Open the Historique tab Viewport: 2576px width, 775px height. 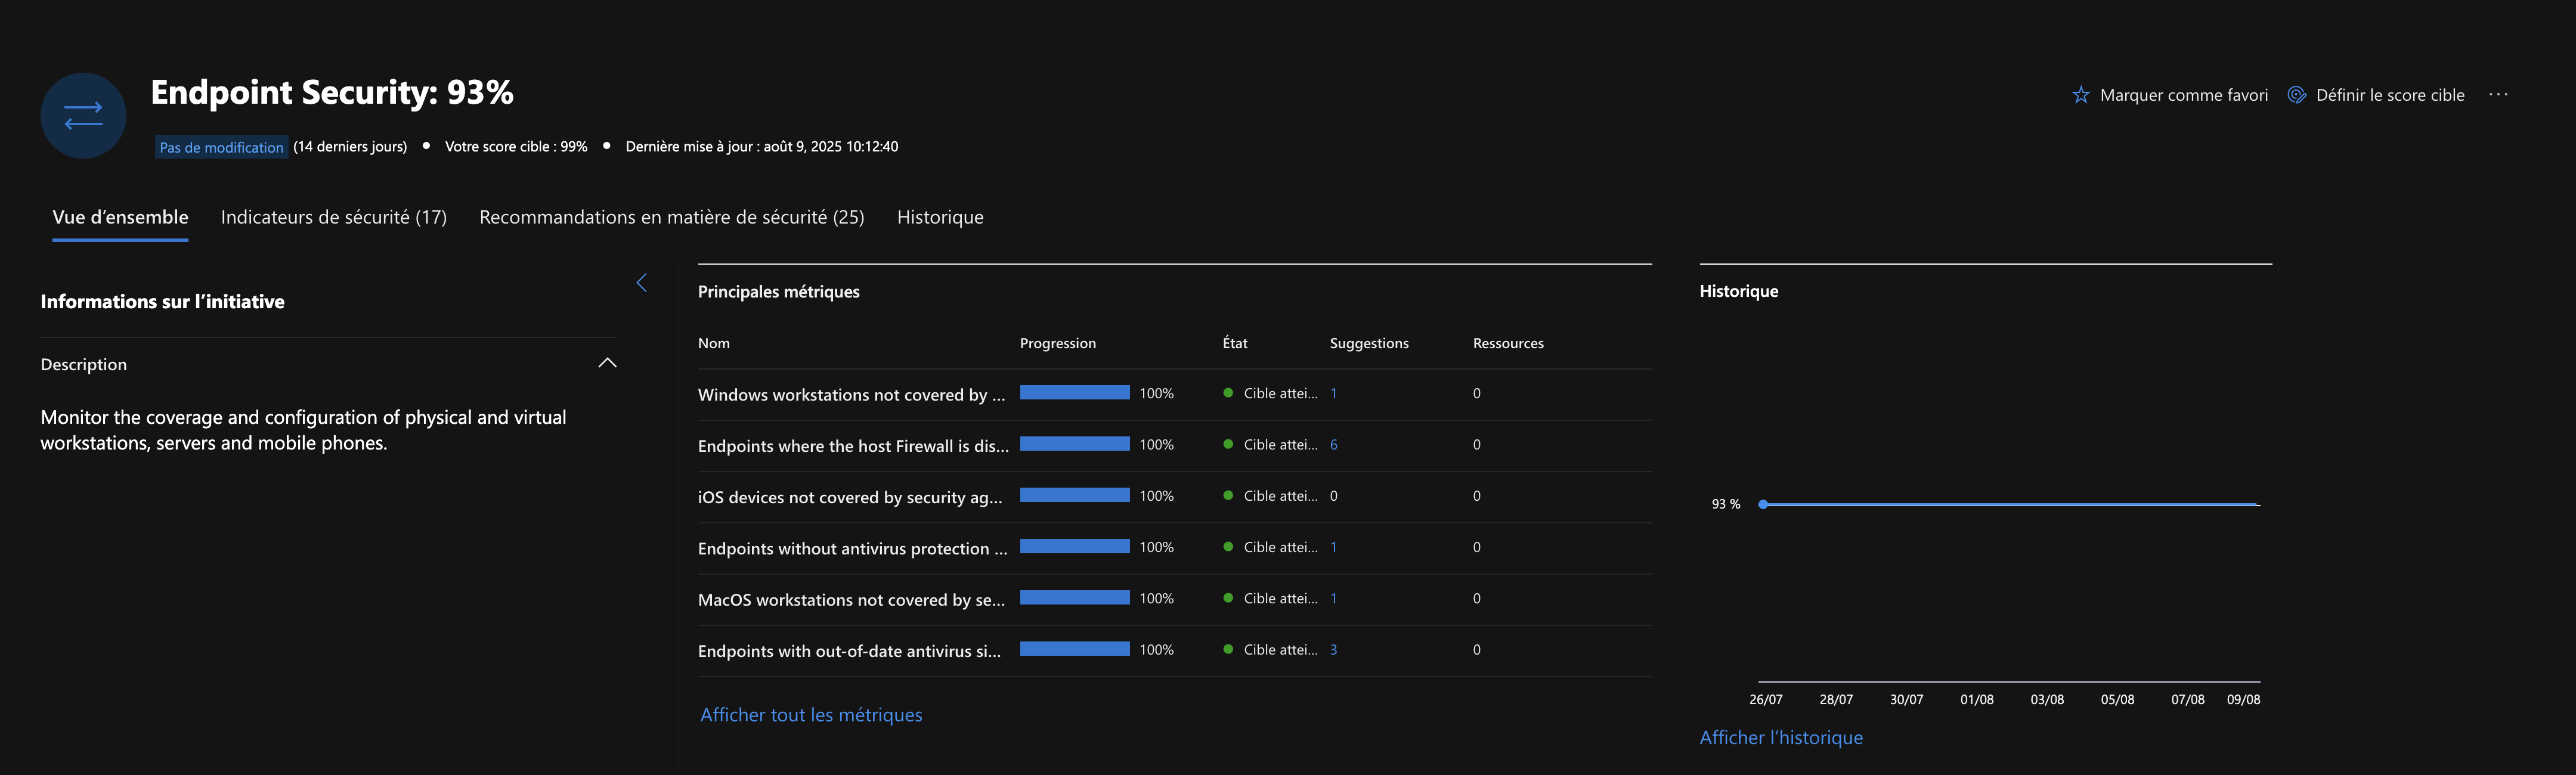[939, 217]
